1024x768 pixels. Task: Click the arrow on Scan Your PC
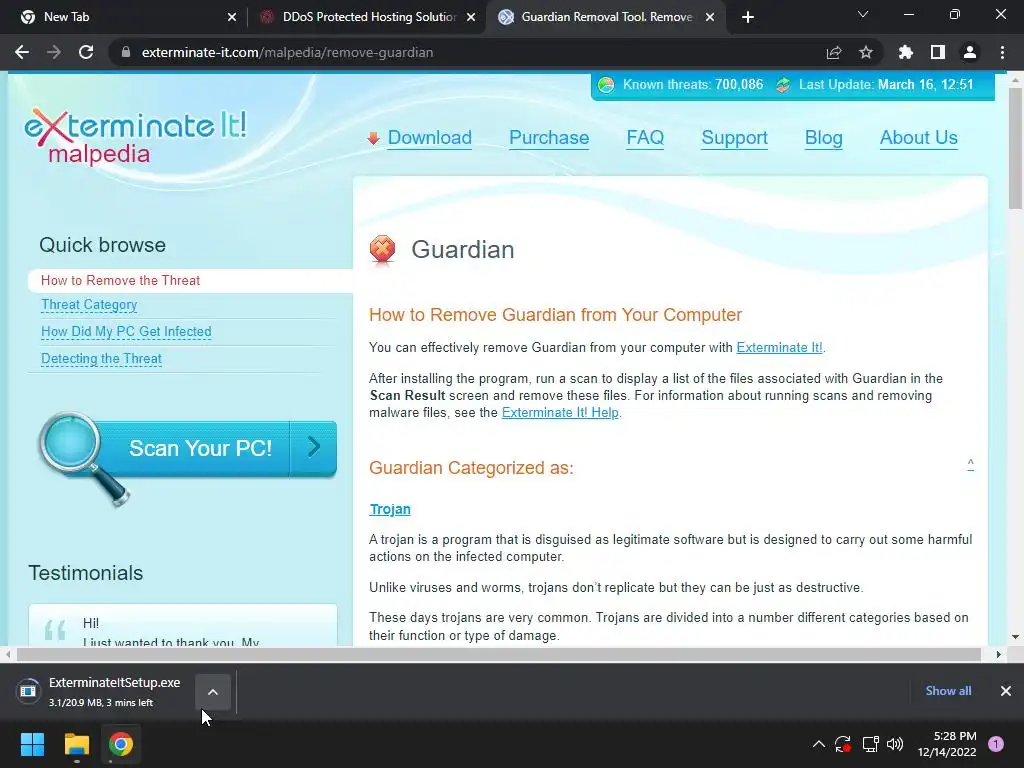pos(313,448)
